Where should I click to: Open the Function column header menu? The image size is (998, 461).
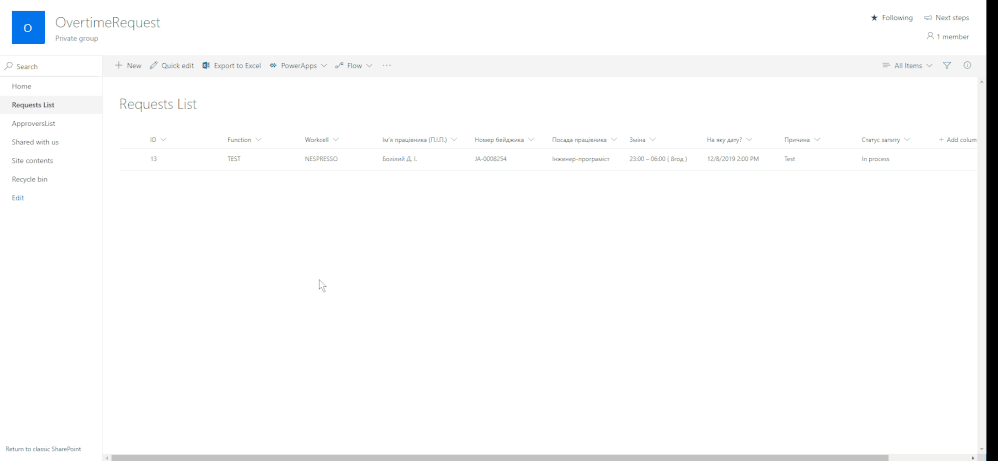[x=244, y=139]
